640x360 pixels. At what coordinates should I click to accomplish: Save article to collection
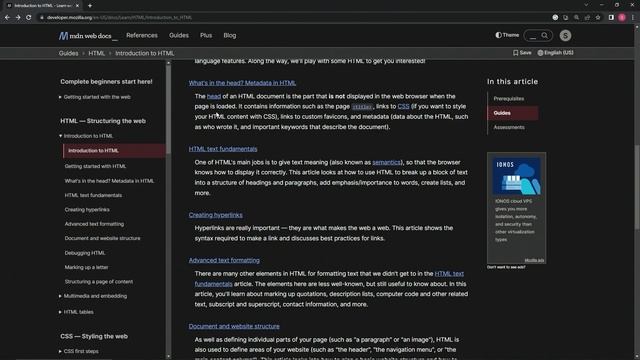(522, 53)
